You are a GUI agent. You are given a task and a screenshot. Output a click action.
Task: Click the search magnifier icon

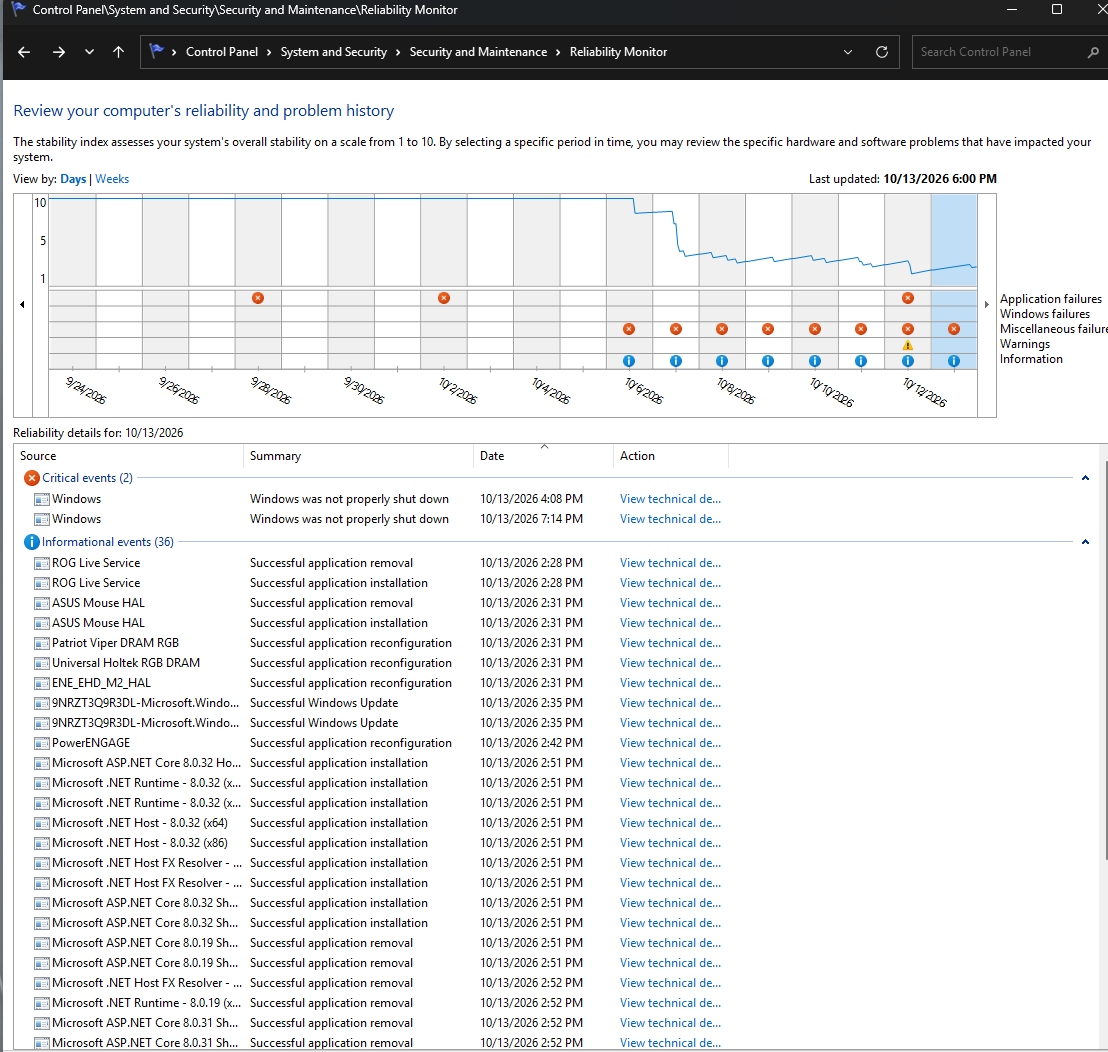point(1092,52)
